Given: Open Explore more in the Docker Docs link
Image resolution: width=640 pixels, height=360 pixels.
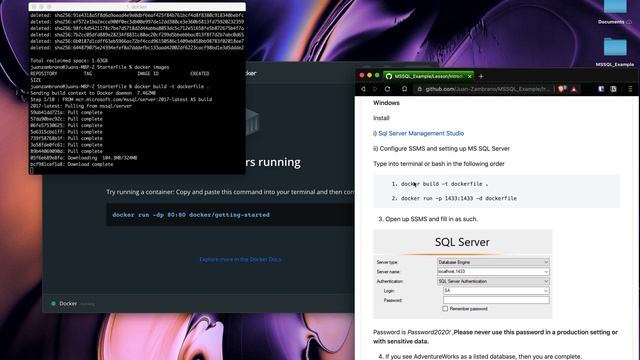Looking at the screenshot, I should pos(240,260).
